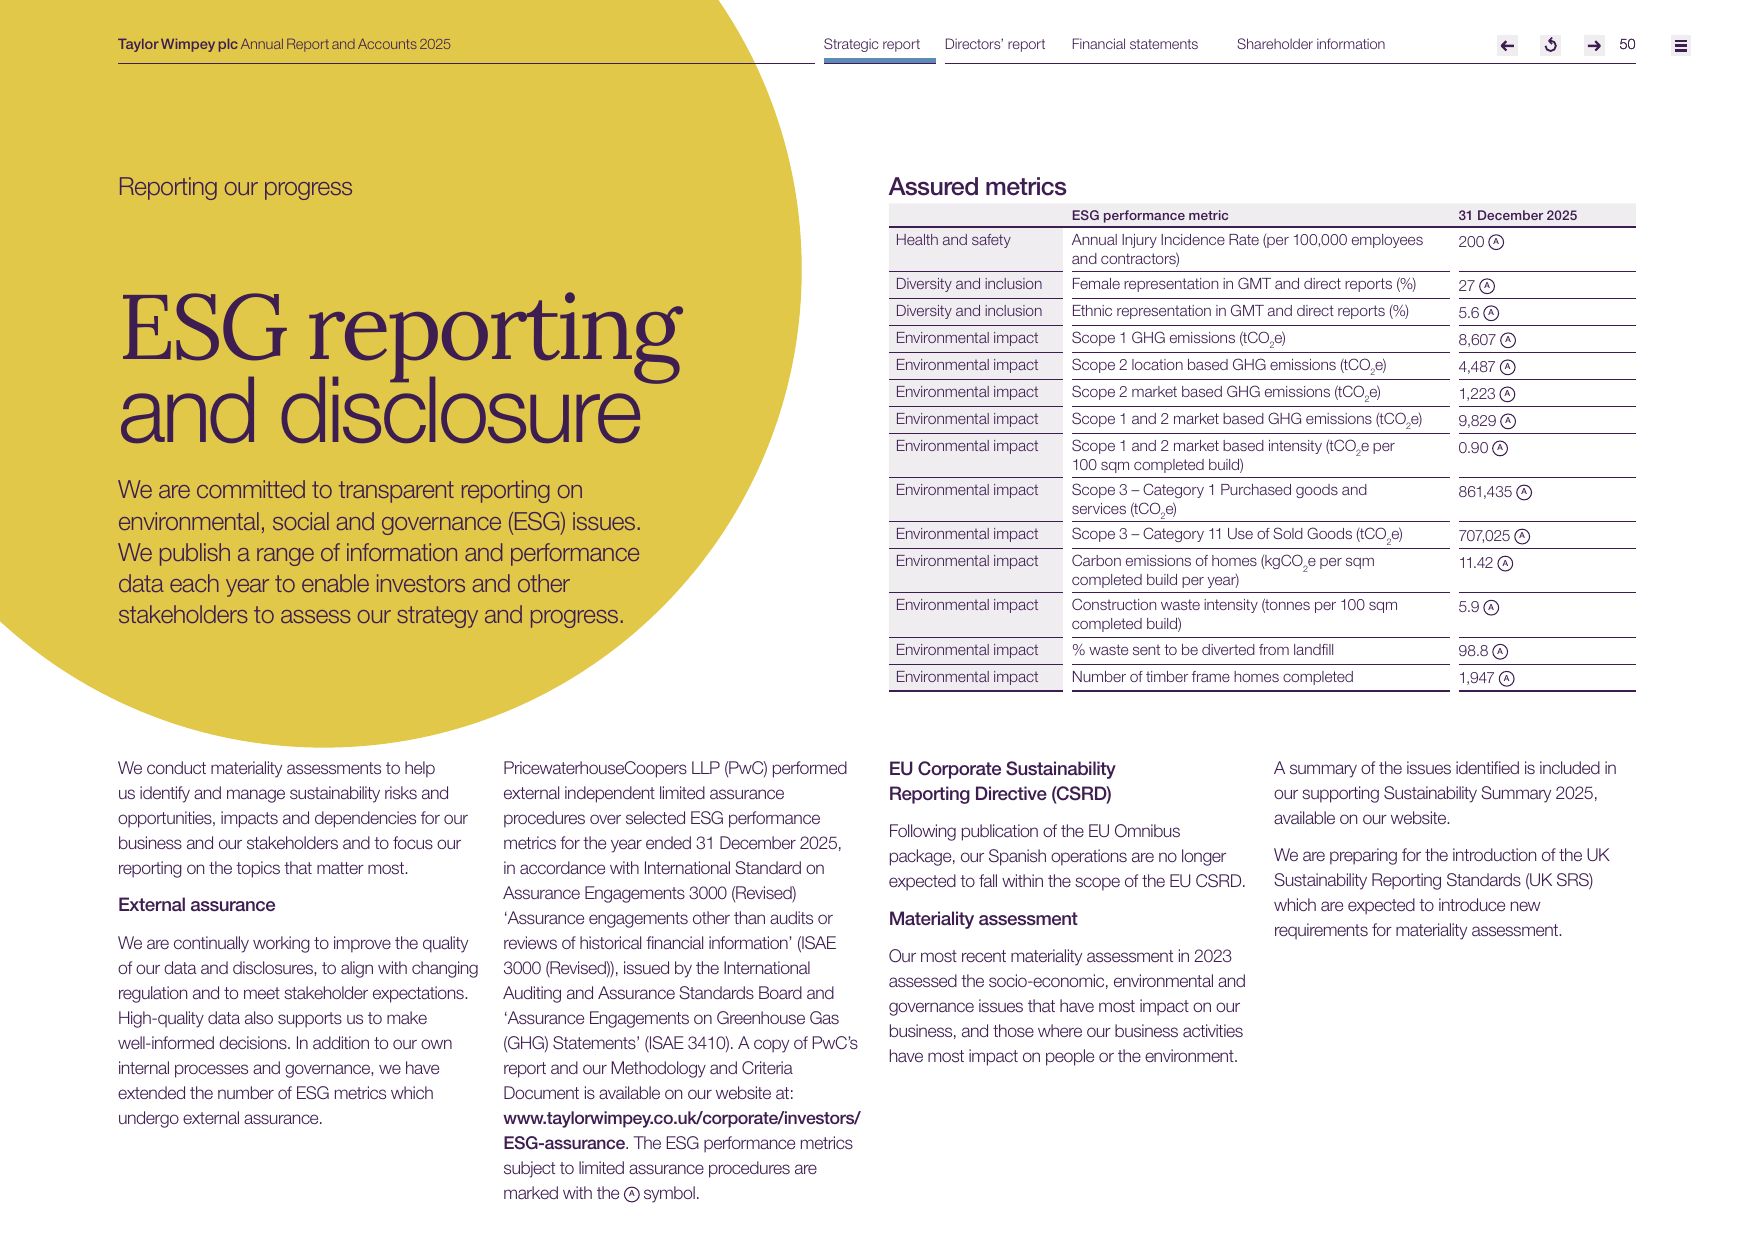The height and width of the screenshot is (1241, 1754).
Task: Click assurance symbol beside 9,829
Action: (x=1508, y=421)
